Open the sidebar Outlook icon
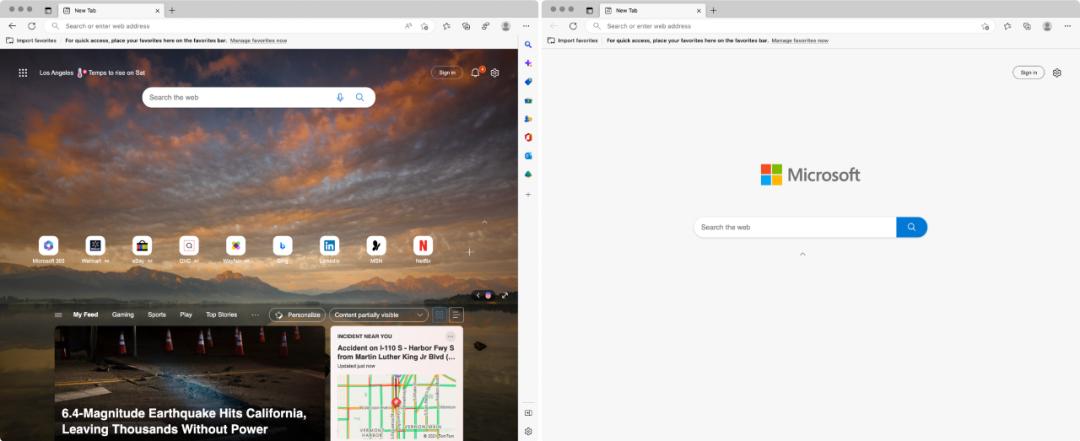Screen dimensions: 1080x441 click(x=528, y=156)
